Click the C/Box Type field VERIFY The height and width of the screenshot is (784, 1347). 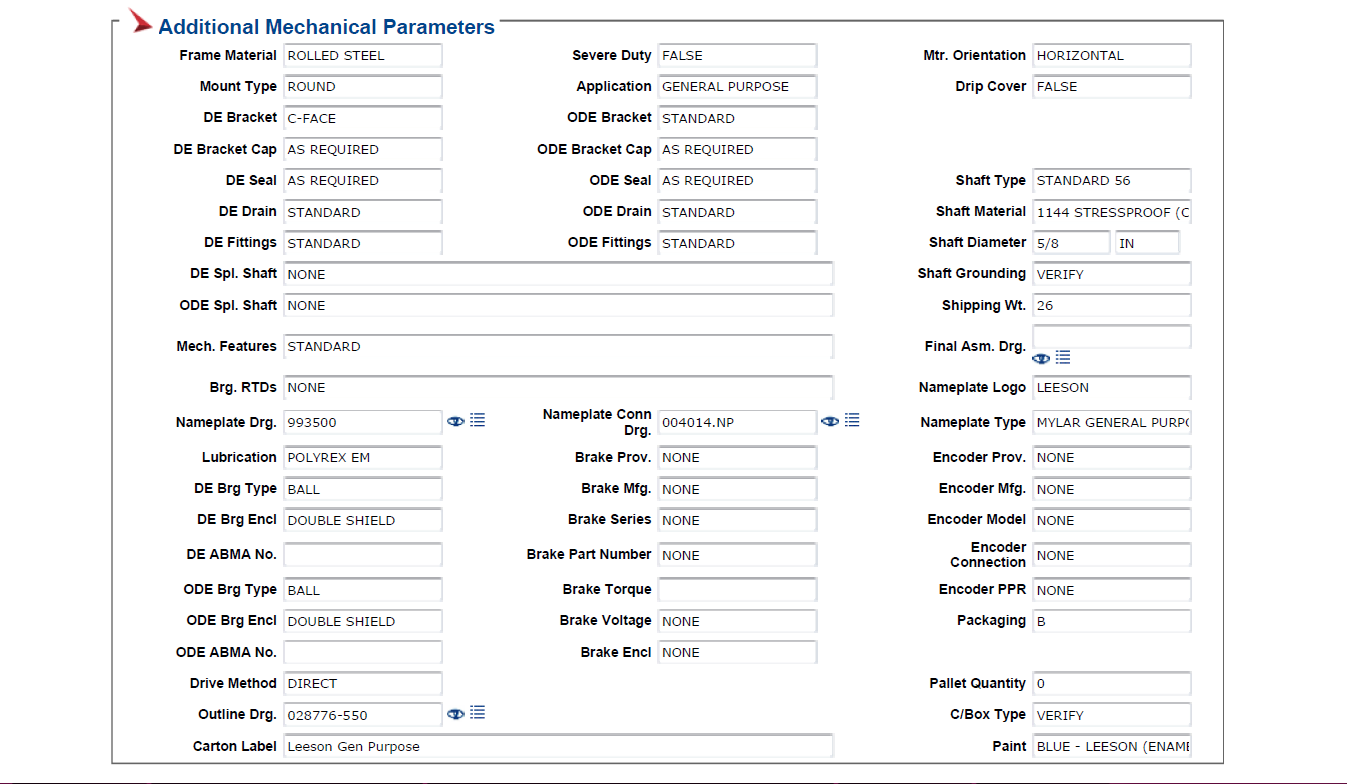click(x=1112, y=715)
